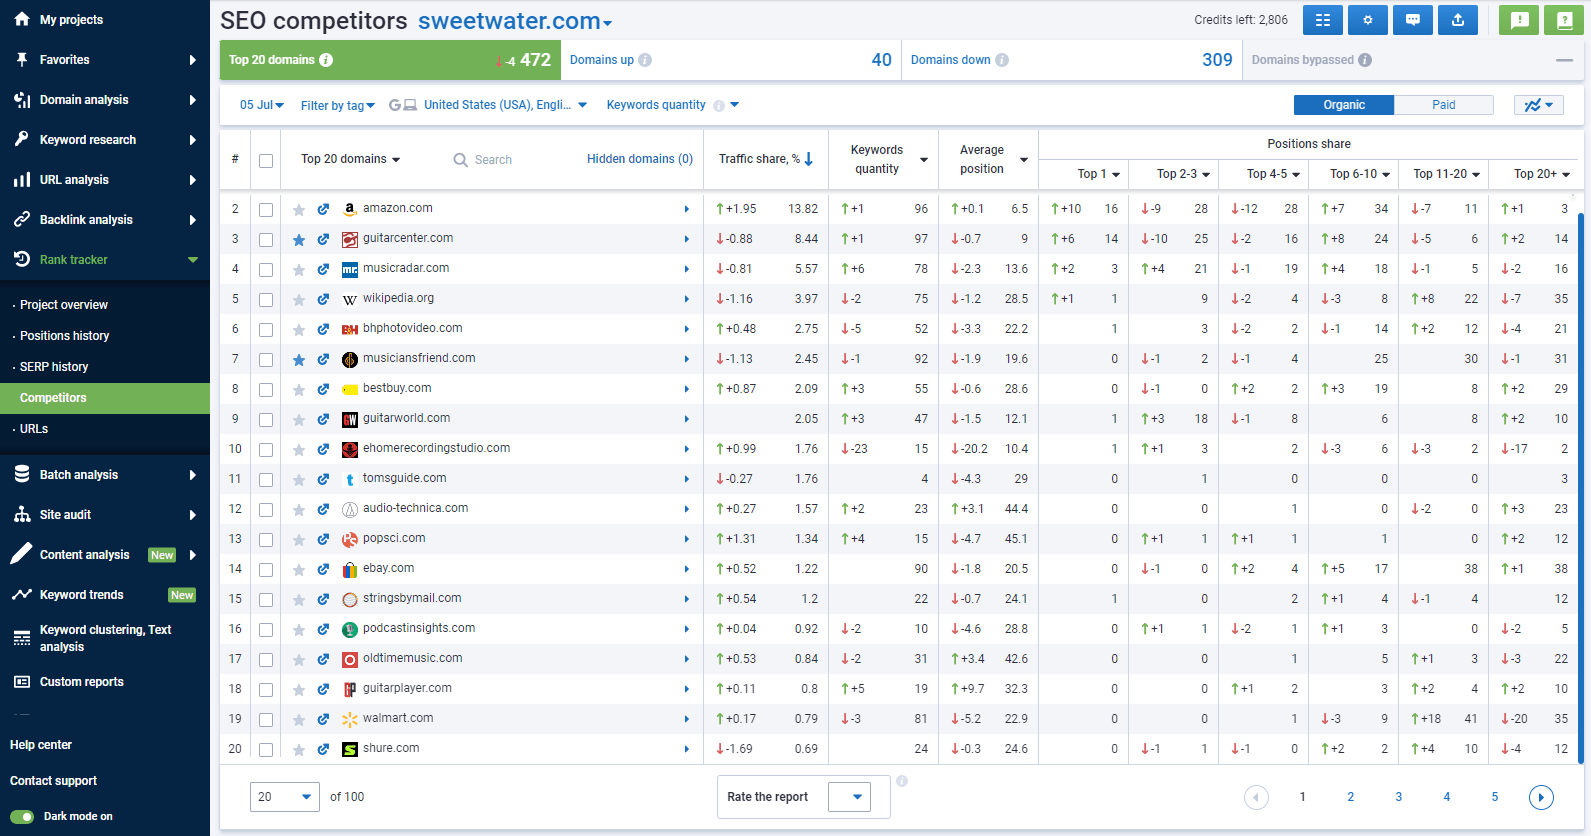The image size is (1591, 836).
Task: Click the Hidden domains (0) link
Action: point(640,159)
